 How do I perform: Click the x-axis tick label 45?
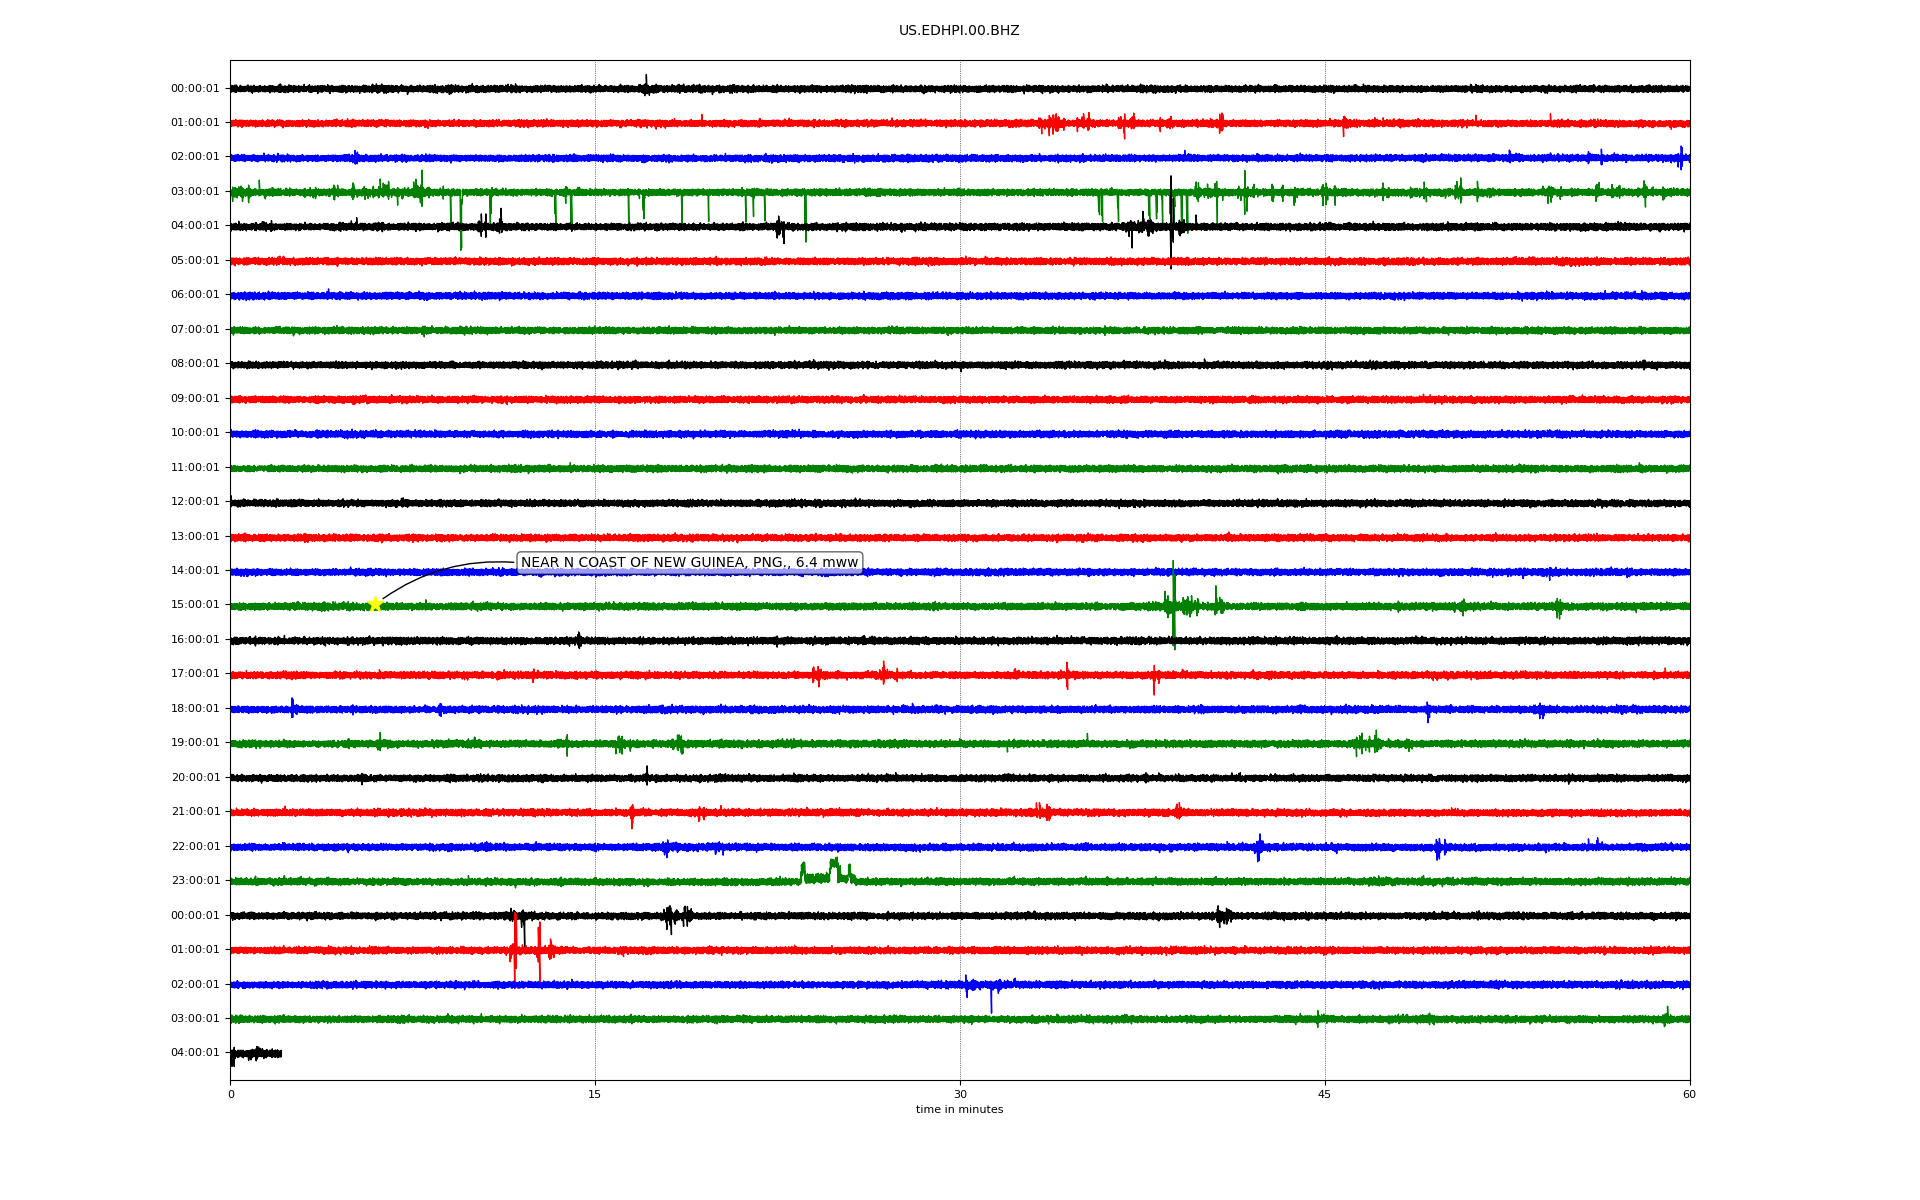(x=1325, y=1094)
